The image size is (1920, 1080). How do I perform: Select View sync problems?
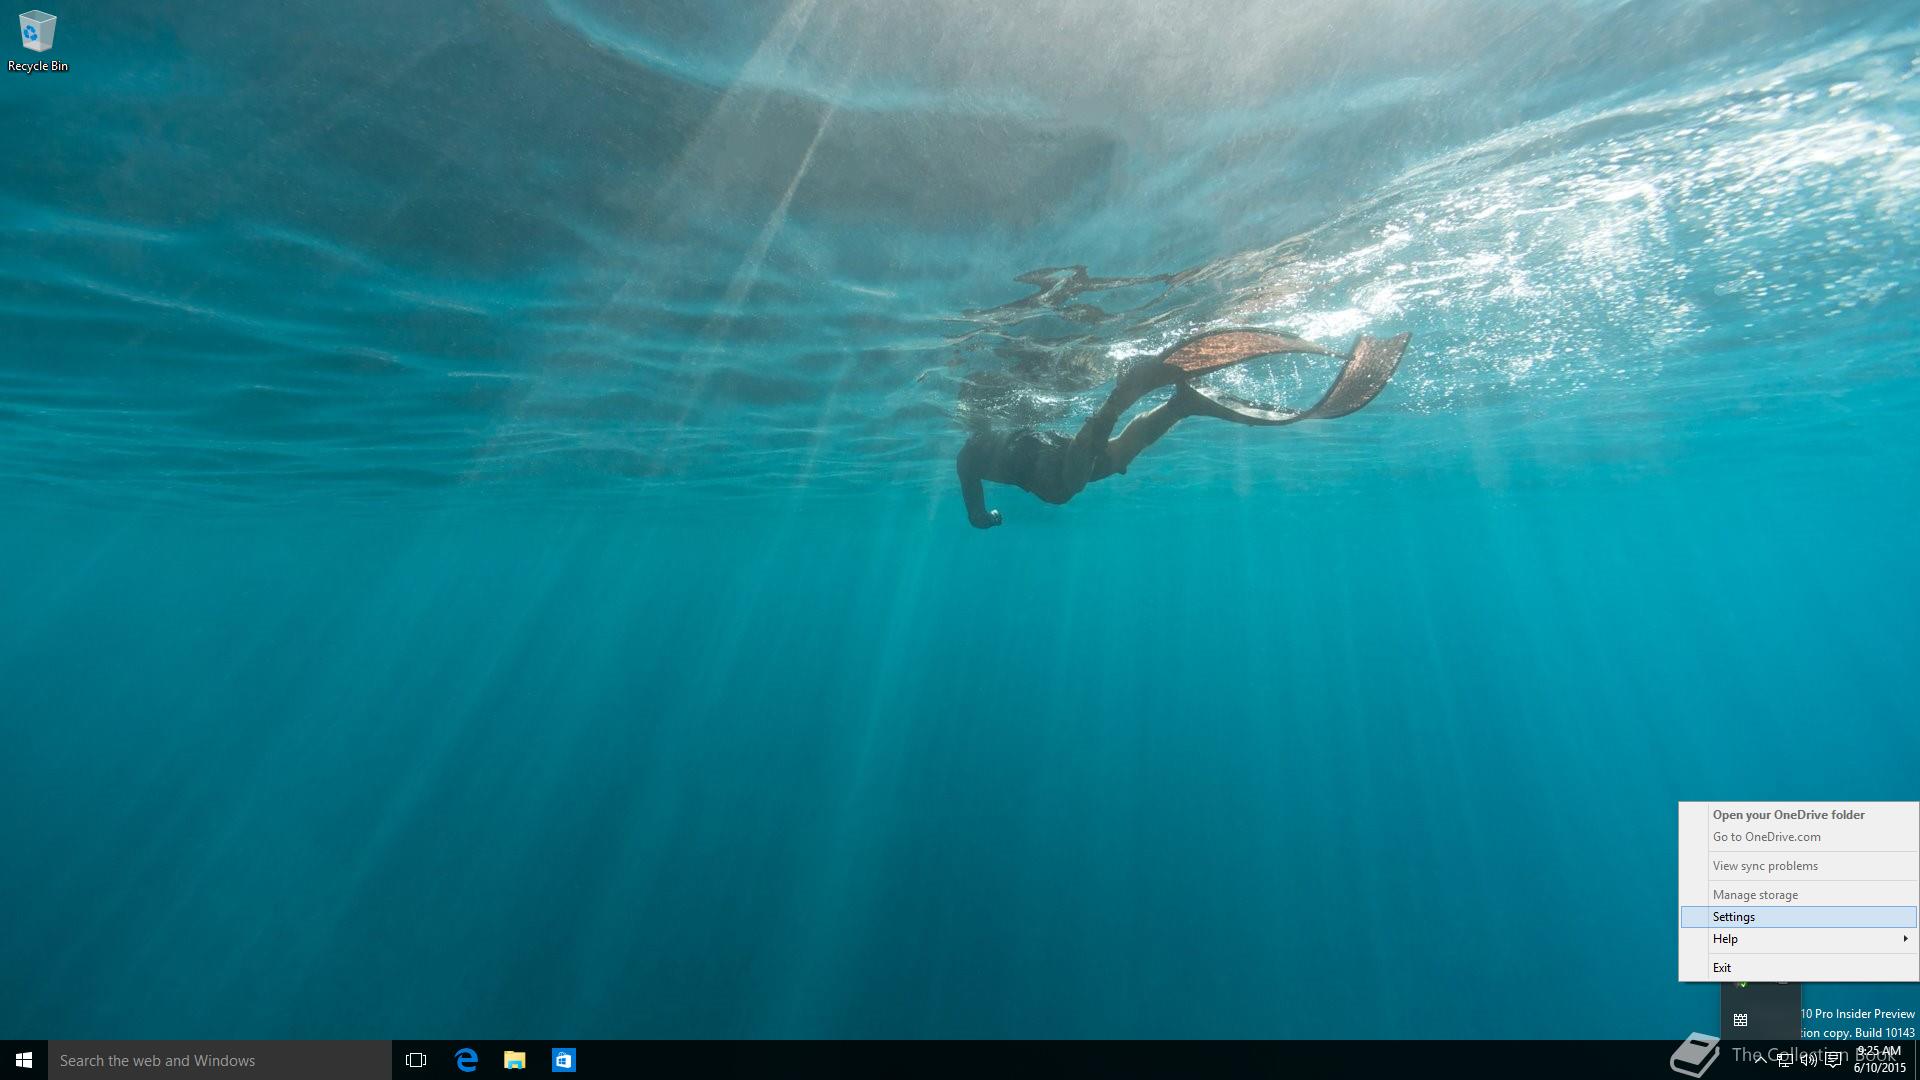coord(1798,866)
